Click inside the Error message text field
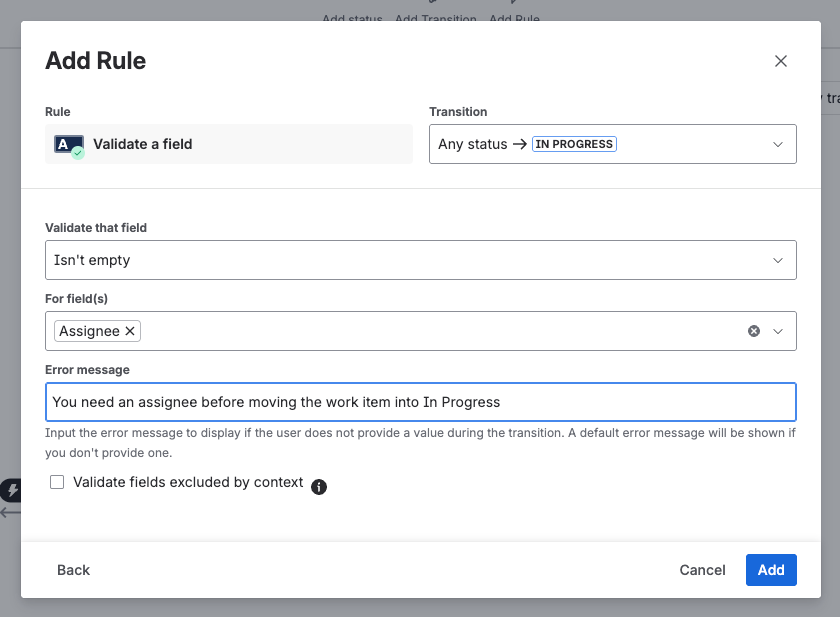Viewport: 840px width, 617px height. pyautogui.click(x=420, y=402)
